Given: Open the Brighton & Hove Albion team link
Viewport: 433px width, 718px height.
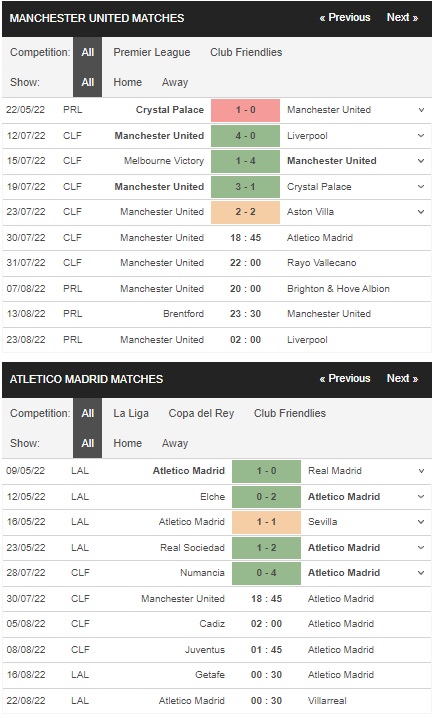Looking at the screenshot, I should pyautogui.click(x=338, y=288).
